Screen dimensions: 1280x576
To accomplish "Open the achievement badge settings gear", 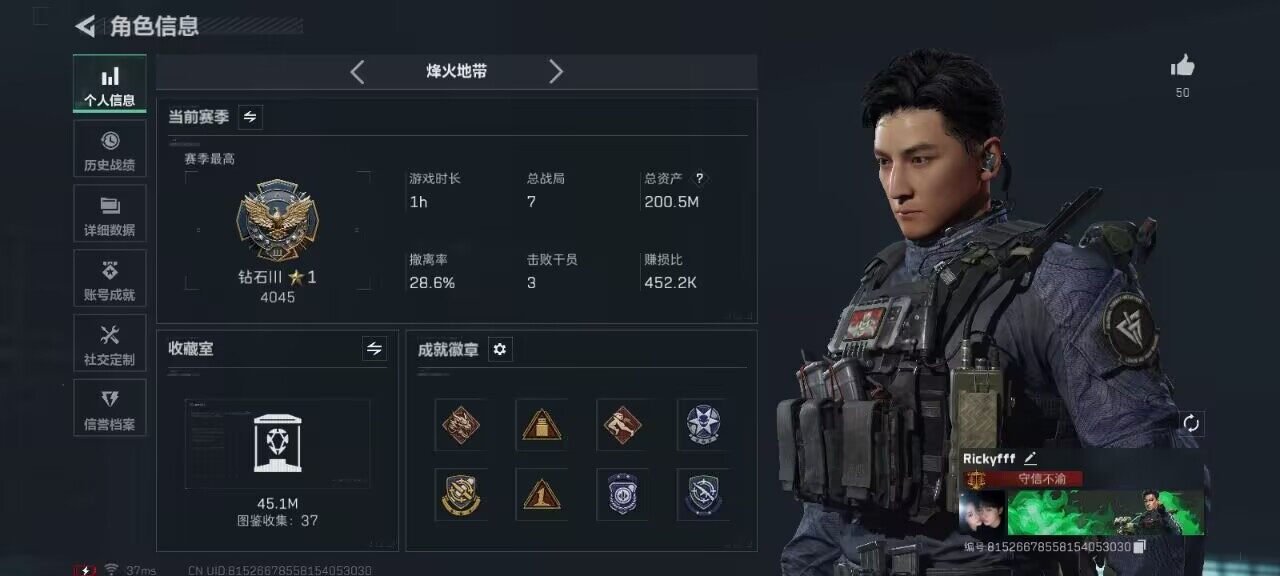I will pos(500,349).
